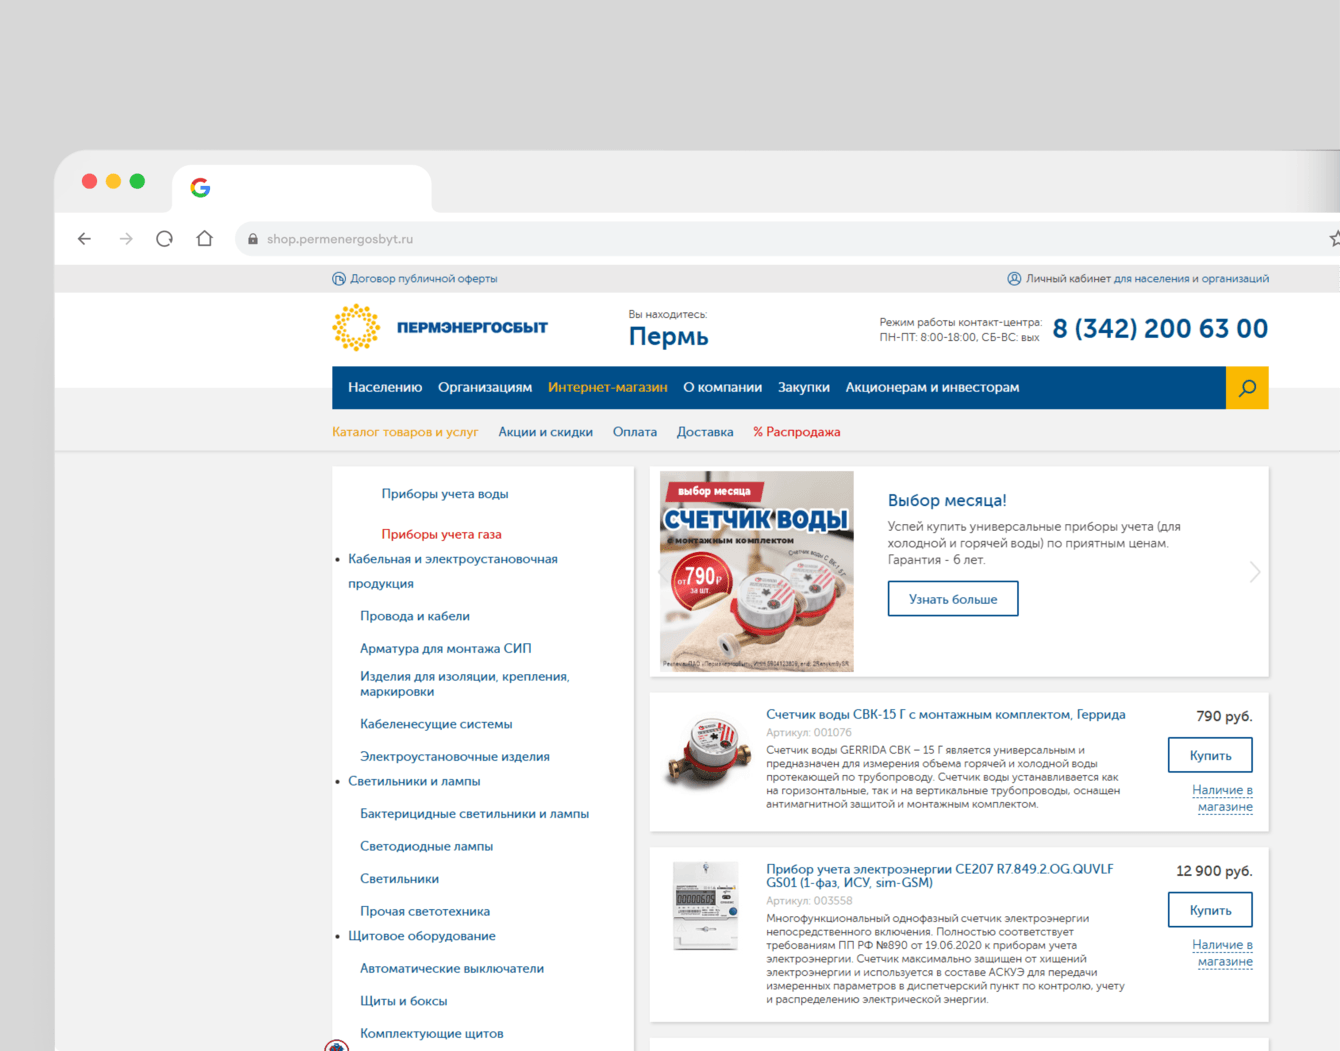Select the person icon next to Личный кабинет
The image size is (1340, 1051).
pos(1013,278)
